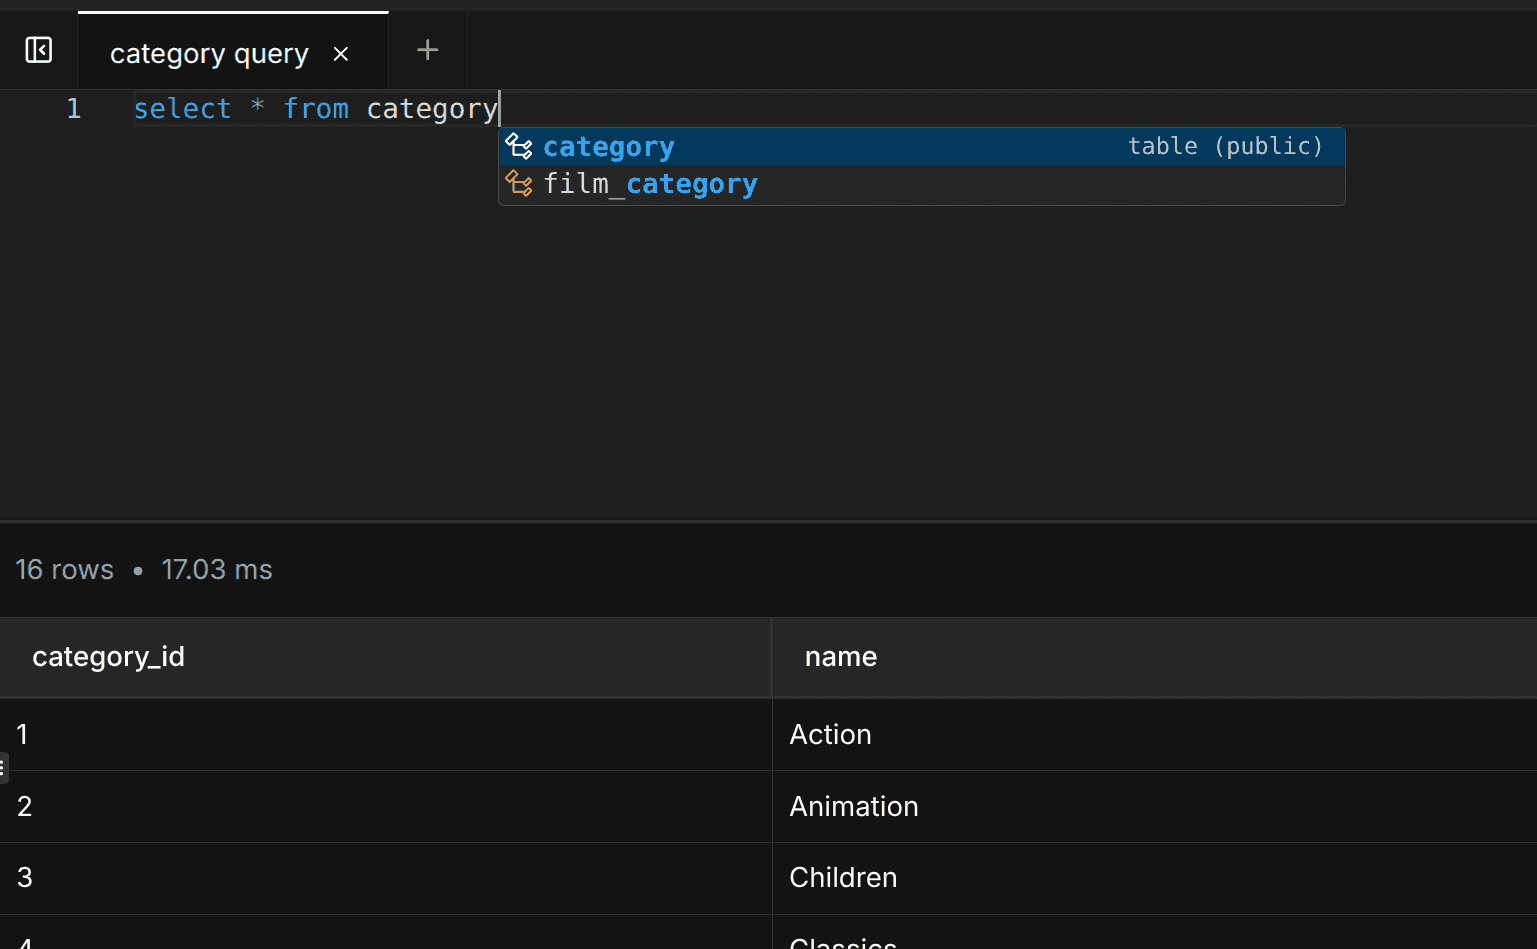Select the Animation cell in results
Screen dimensions: 1537x949
pyautogui.click(x=854, y=806)
